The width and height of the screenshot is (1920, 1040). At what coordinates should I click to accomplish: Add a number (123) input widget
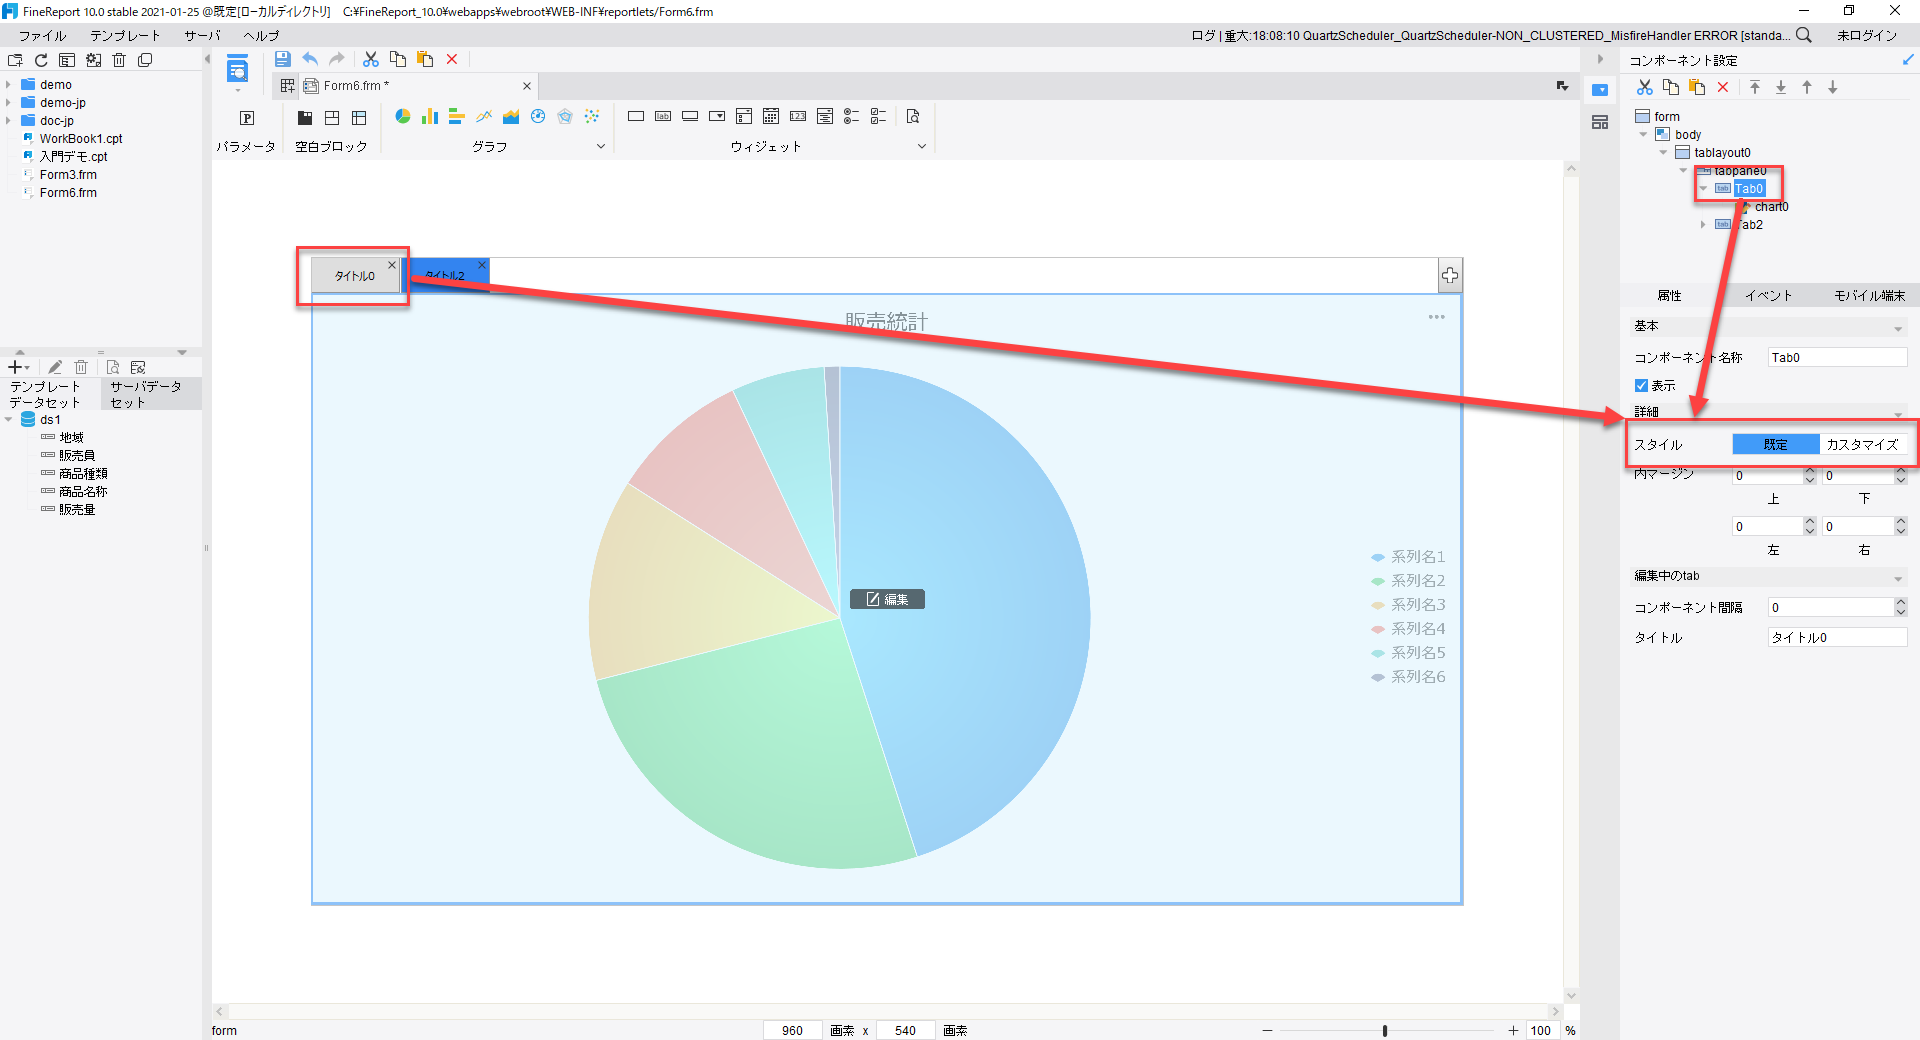tap(798, 117)
